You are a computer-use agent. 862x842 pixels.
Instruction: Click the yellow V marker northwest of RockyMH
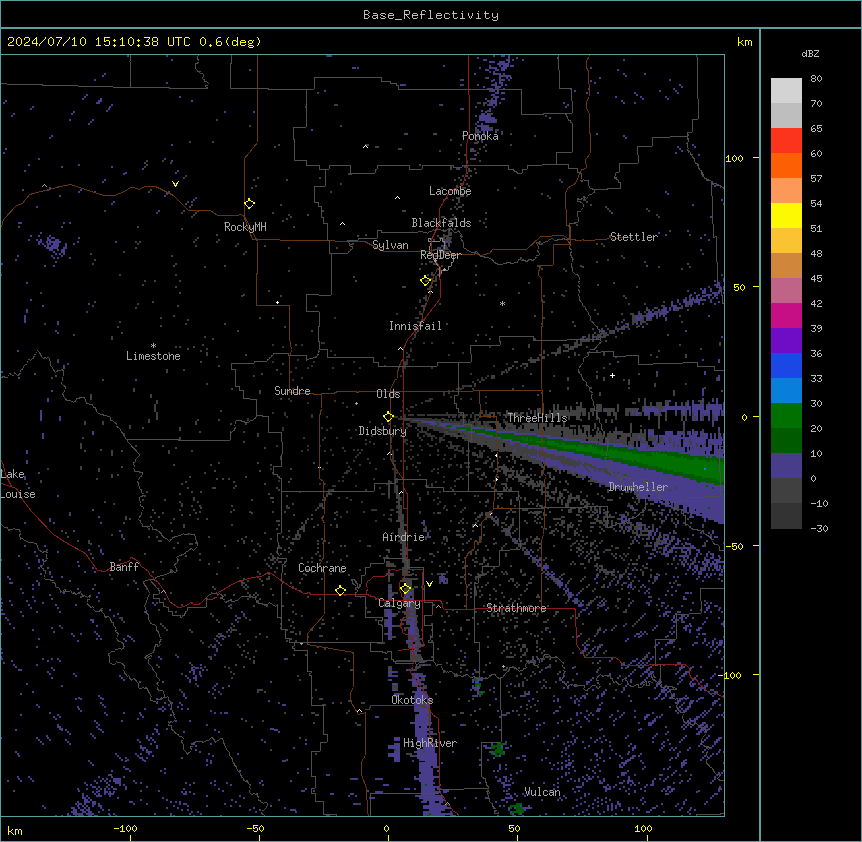[175, 184]
